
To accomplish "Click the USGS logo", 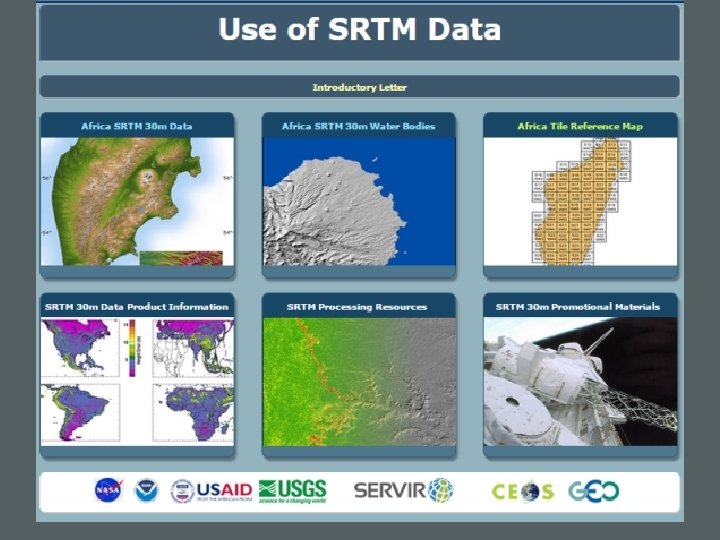I will [x=292, y=491].
